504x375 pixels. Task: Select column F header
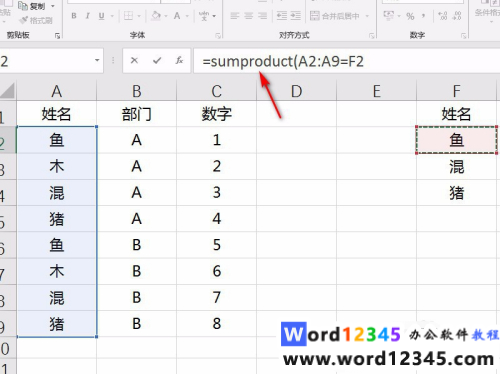point(457,91)
